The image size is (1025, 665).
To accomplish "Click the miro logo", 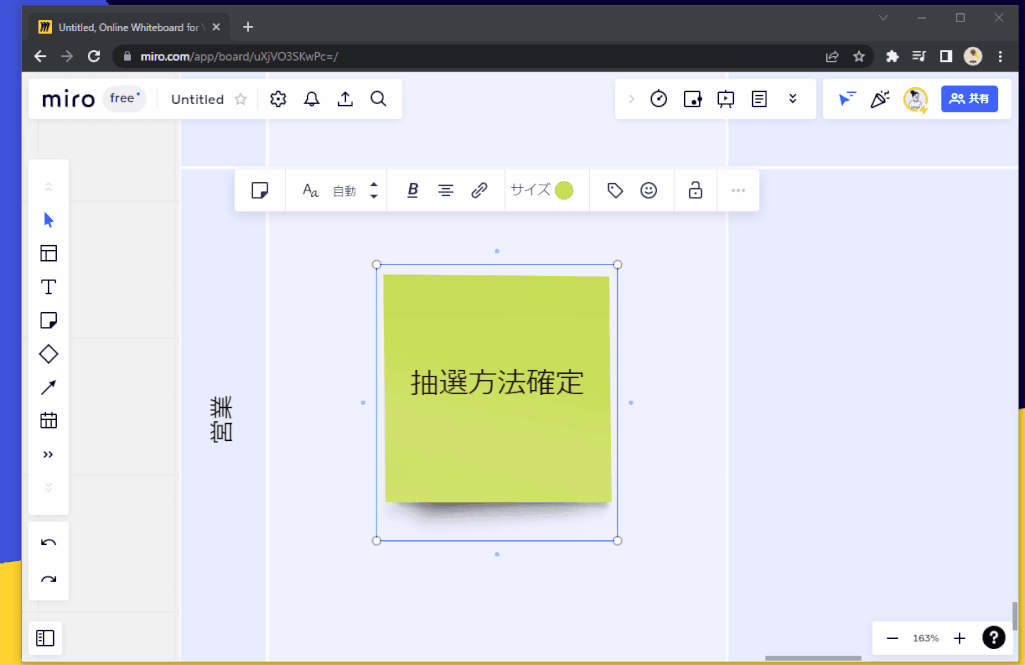I will (68, 99).
